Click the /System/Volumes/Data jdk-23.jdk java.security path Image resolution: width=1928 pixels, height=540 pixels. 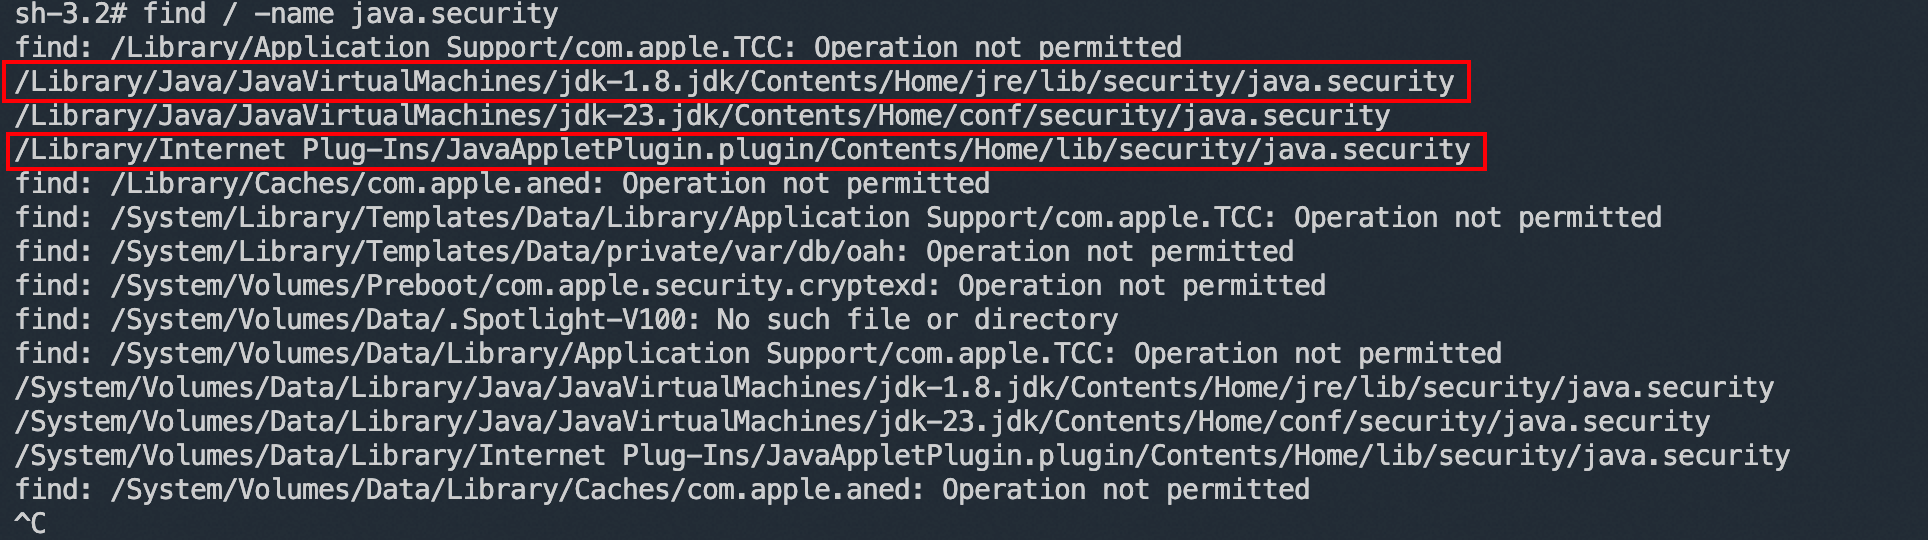point(862,422)
